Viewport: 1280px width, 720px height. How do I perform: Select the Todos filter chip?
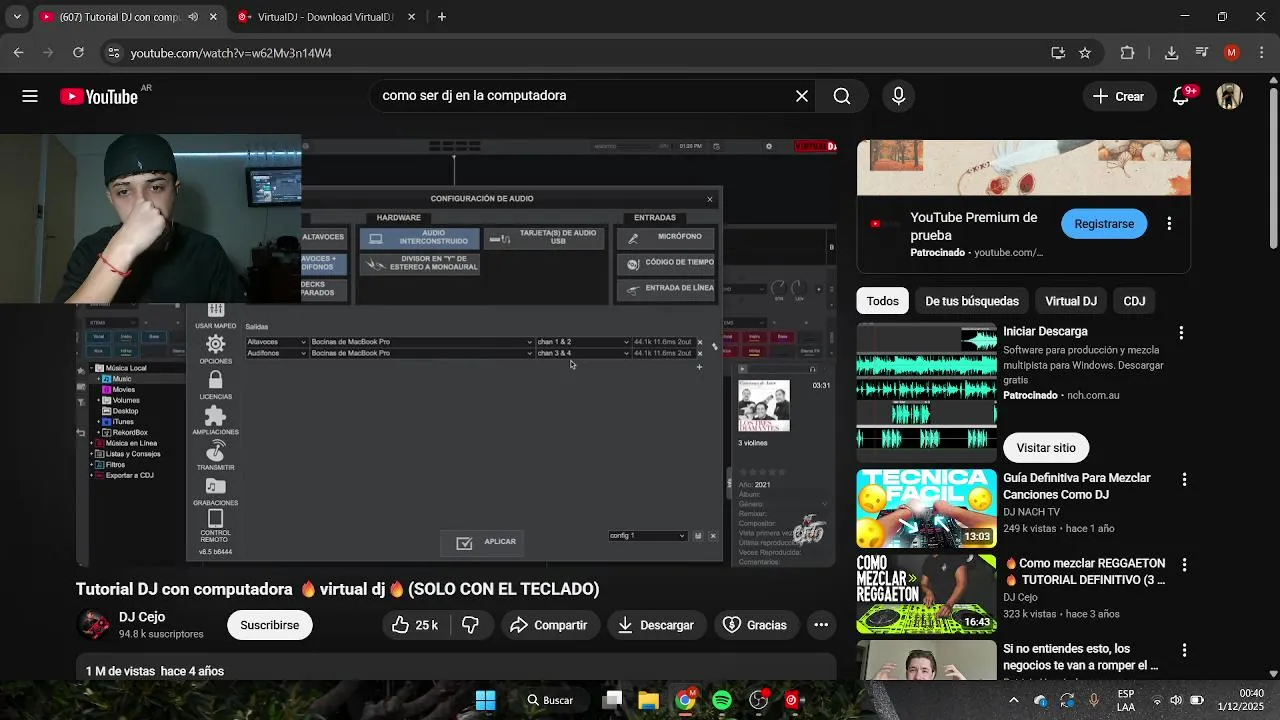pyautogui.click(x=883, y=301)
